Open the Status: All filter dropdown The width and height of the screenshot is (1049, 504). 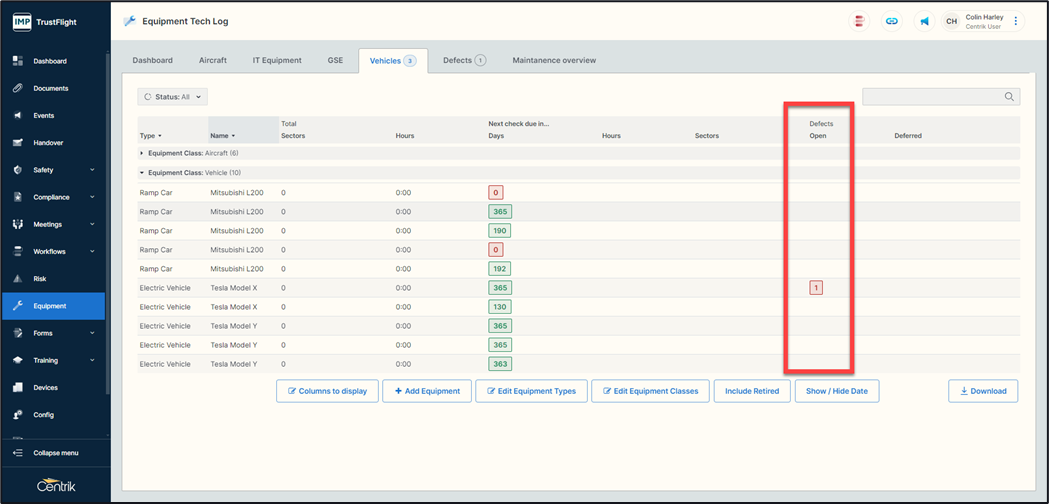click(173, 97)
